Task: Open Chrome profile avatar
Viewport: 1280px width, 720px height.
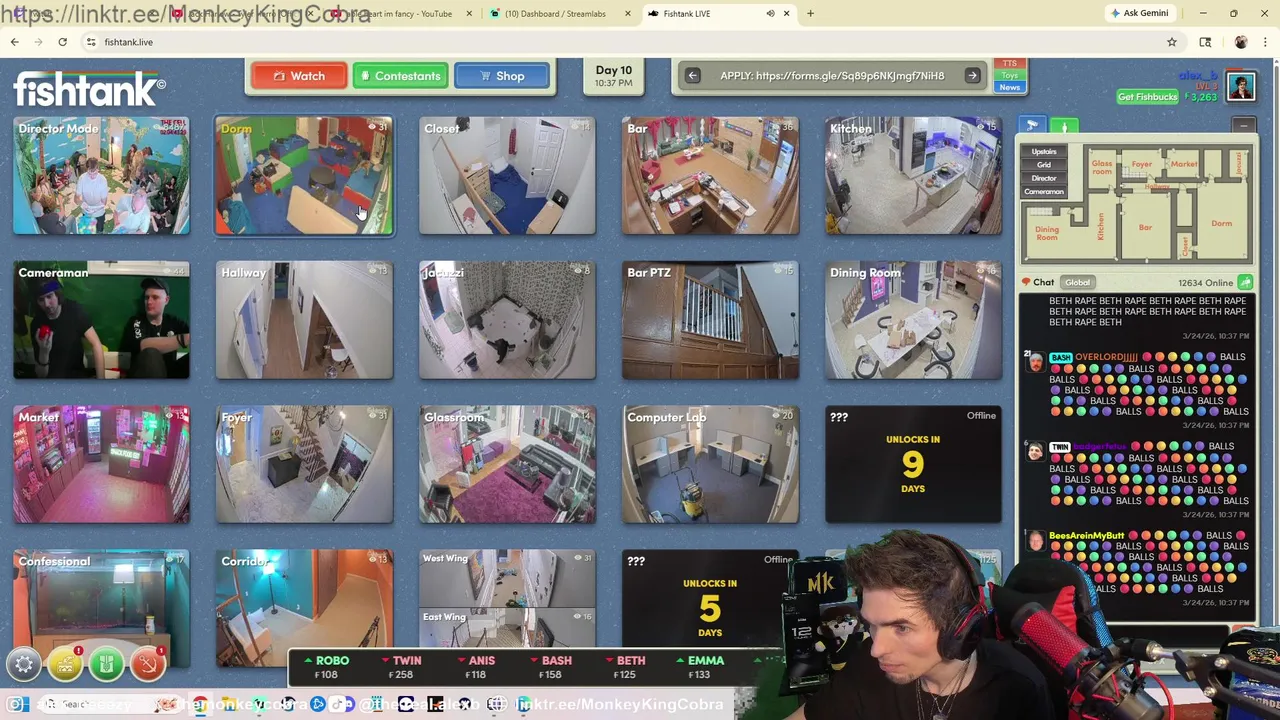Action: coord(1241,42)
